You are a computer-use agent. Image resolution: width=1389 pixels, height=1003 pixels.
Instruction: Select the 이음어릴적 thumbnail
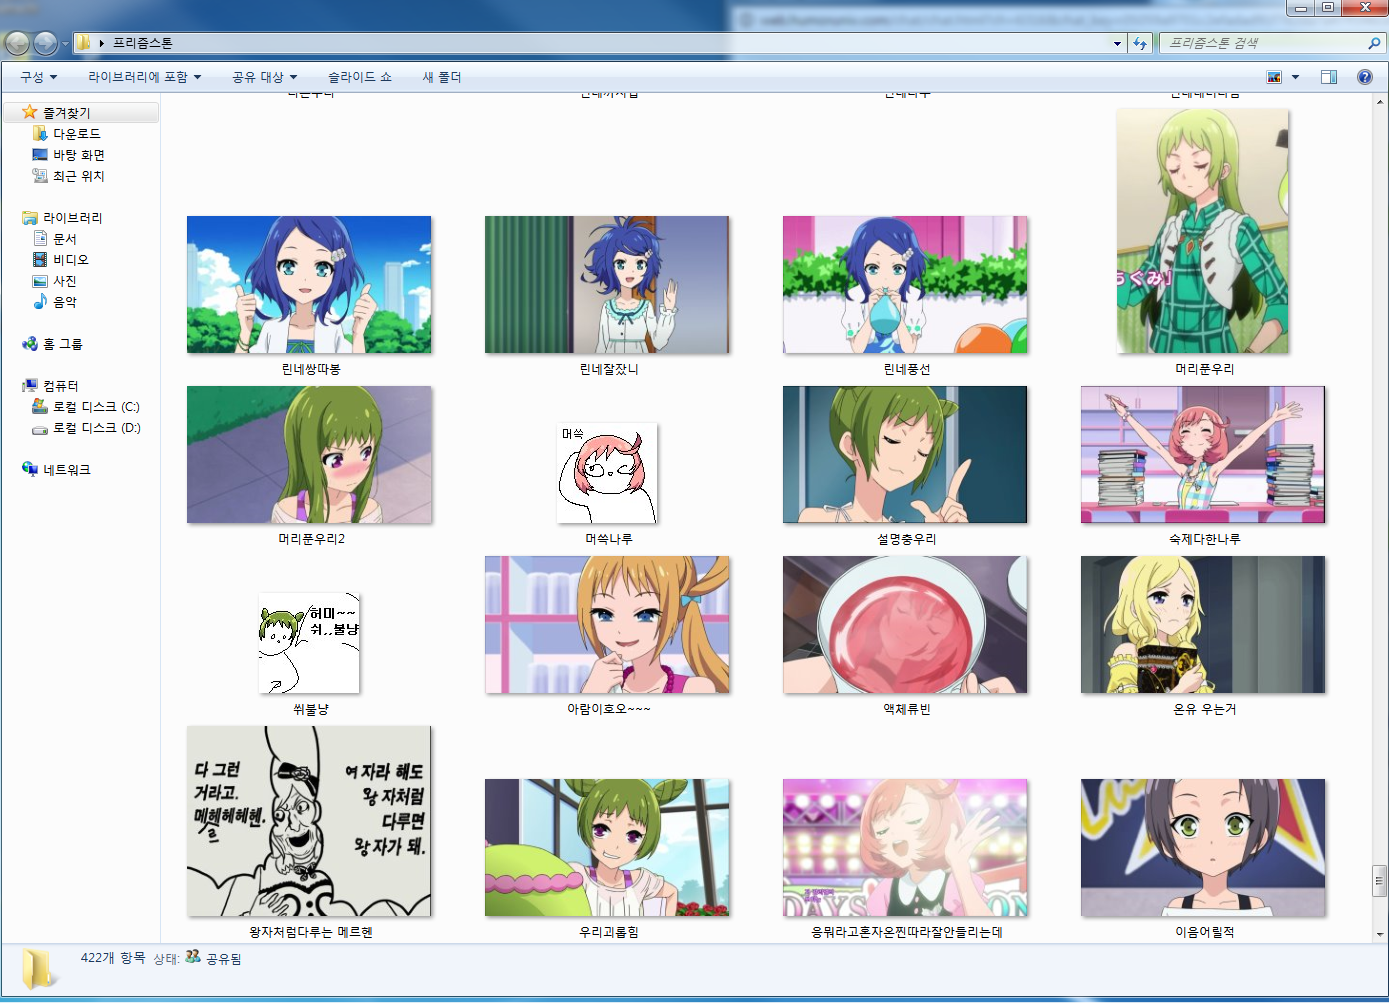[x=1203, y=847]
